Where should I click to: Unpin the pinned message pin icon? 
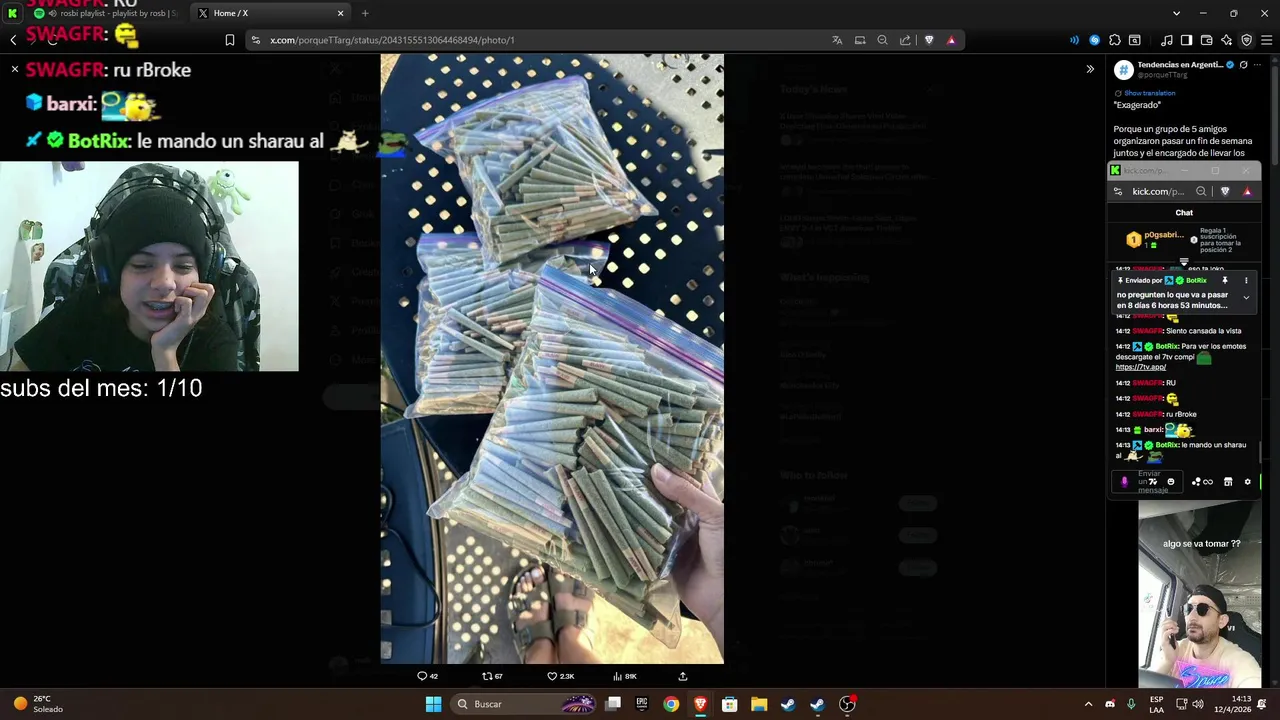pos(1225,281)
